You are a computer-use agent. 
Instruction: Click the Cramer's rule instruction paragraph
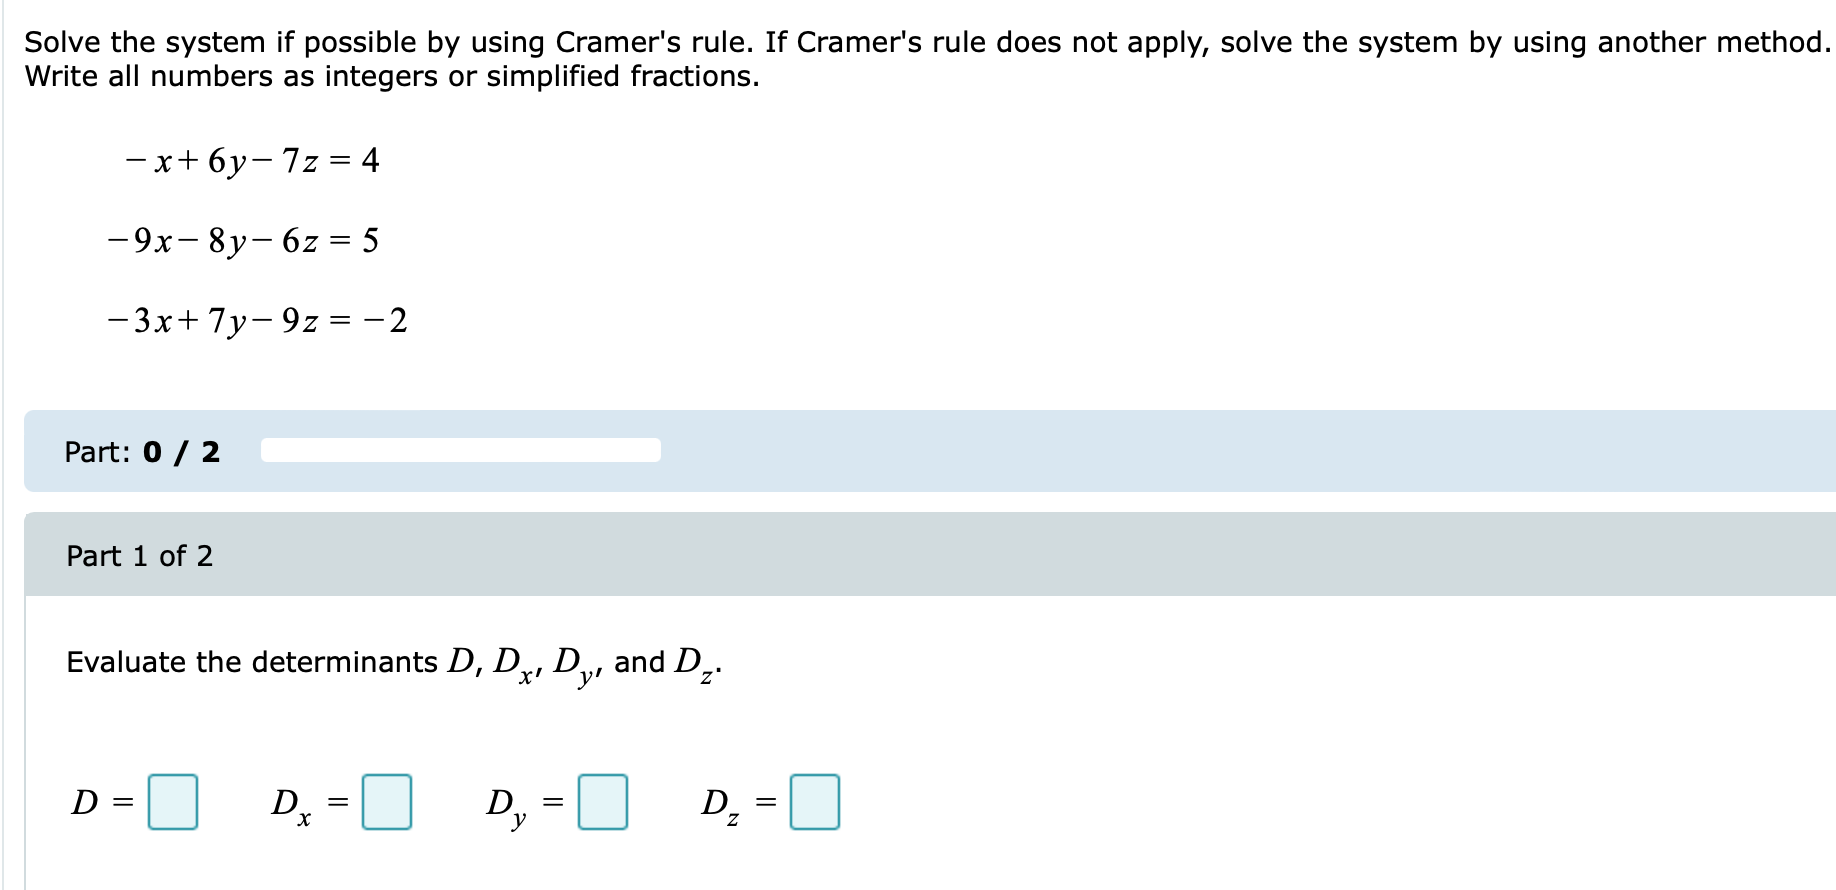point(900,41)
